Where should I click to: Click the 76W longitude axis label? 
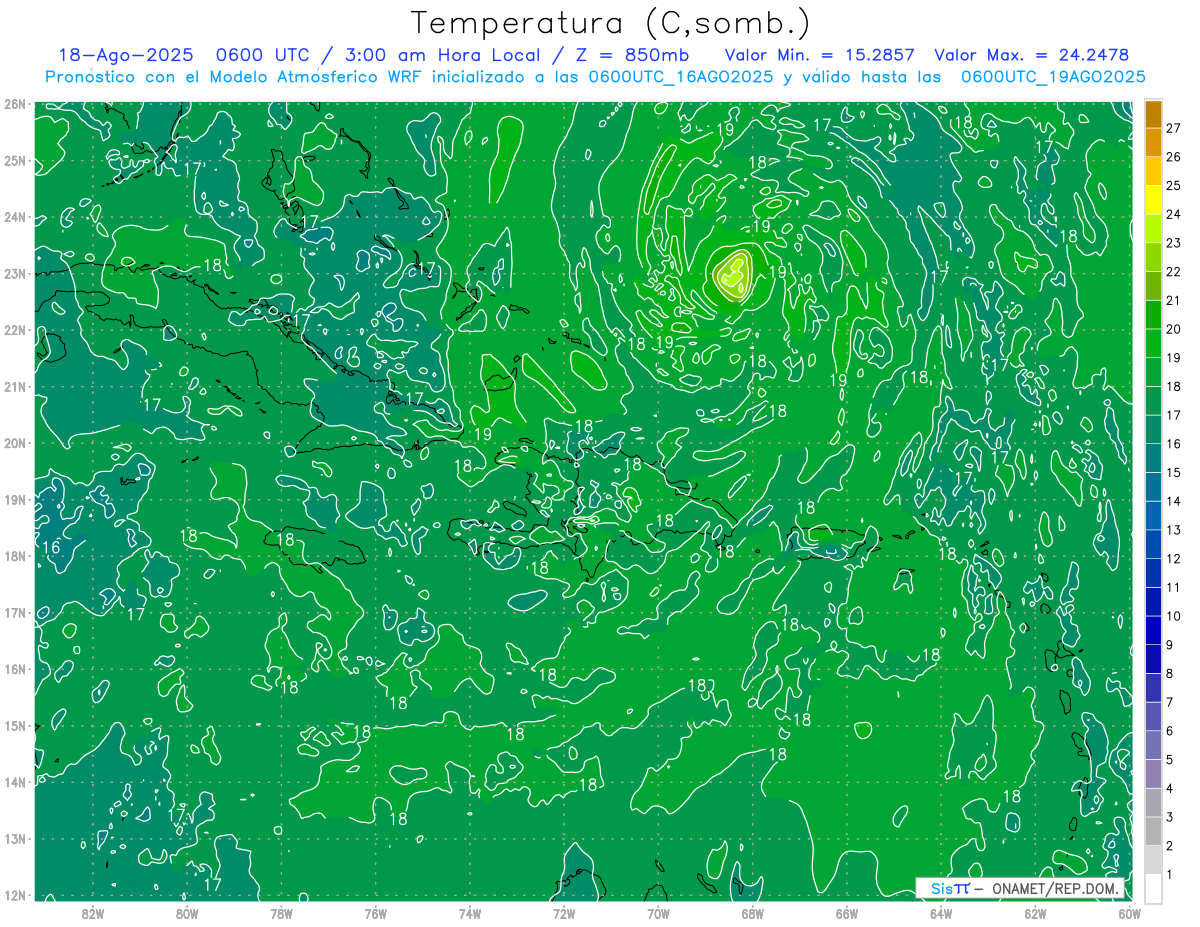click(376, 913)
